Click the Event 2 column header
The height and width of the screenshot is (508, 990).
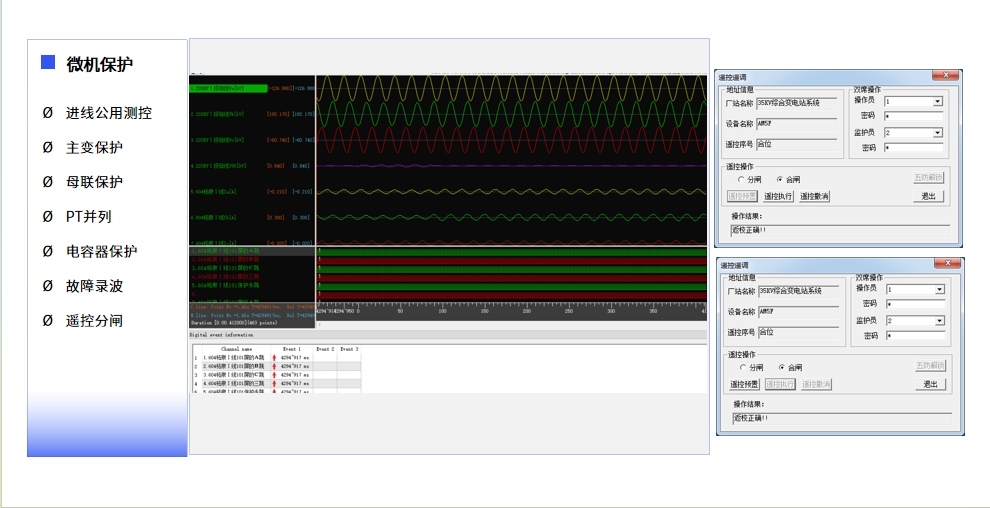325,349
